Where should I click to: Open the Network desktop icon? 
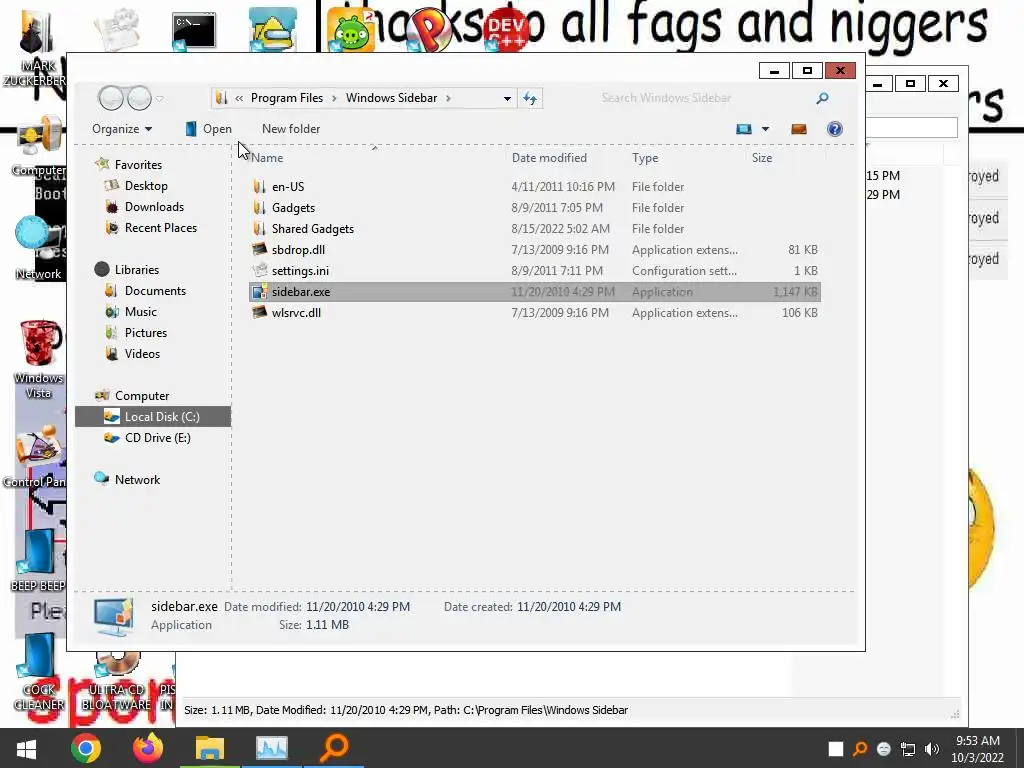click(x=38, y=249)
